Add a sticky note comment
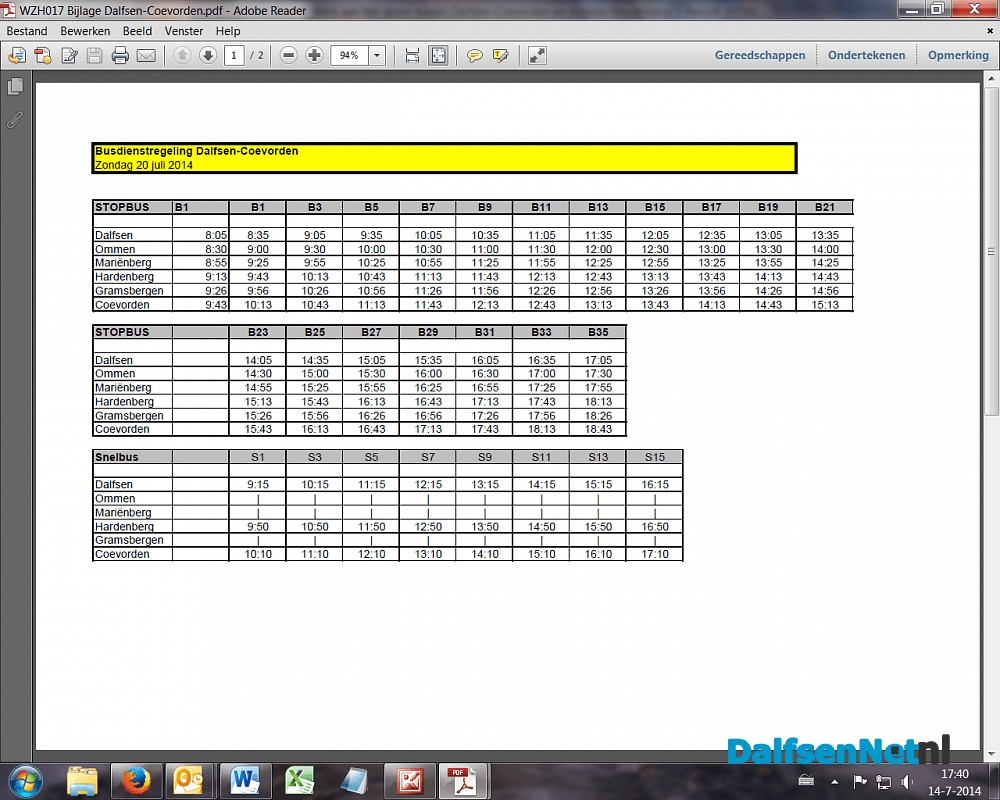This screenshot has height=800, width=1000. (474, 56)
